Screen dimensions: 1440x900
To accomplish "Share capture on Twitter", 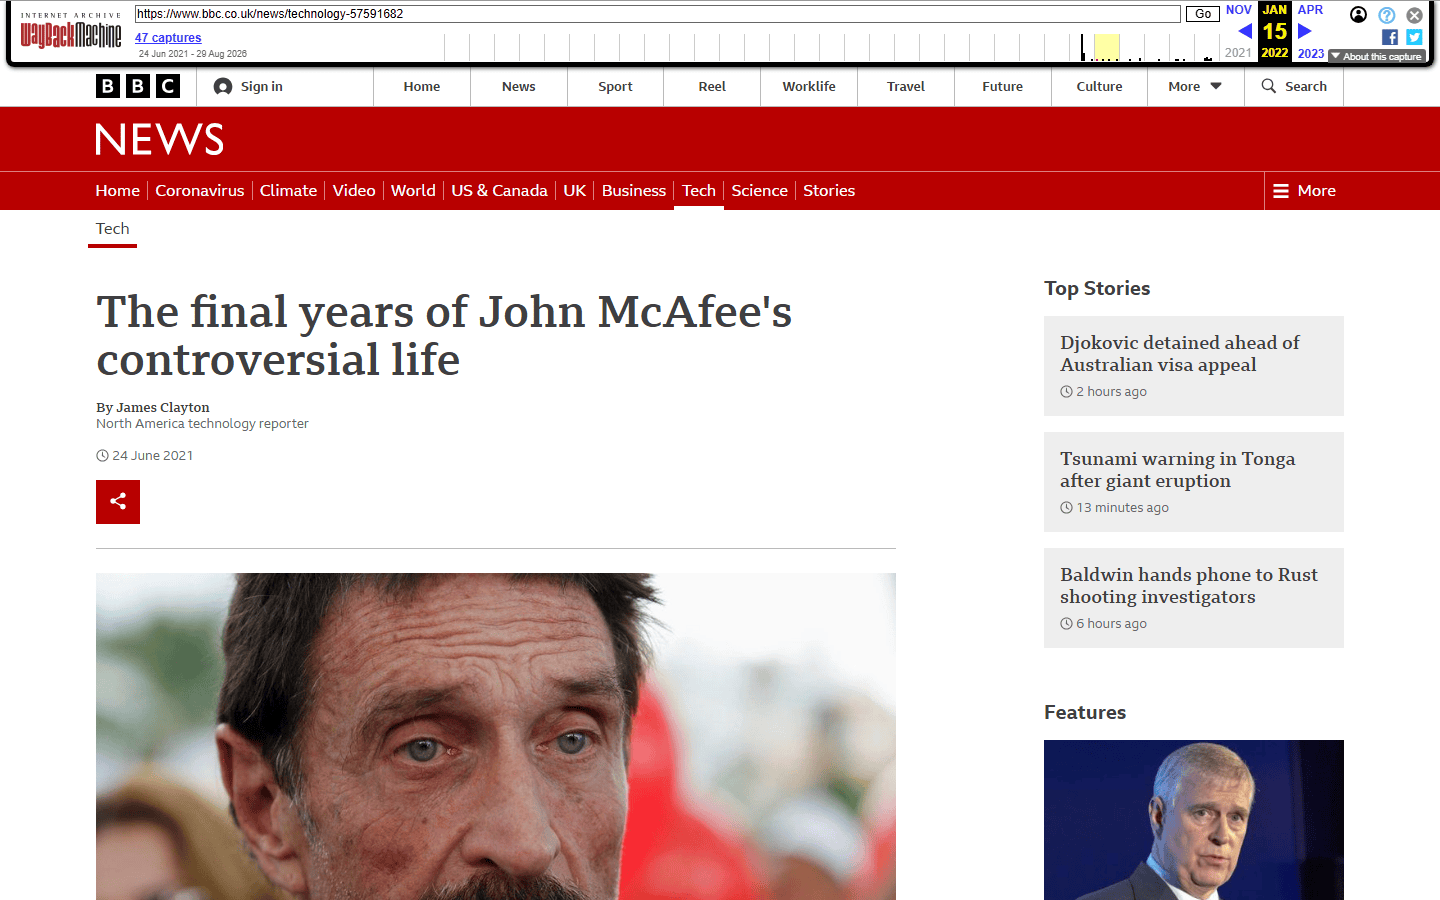I will [x=1414, y=37].
